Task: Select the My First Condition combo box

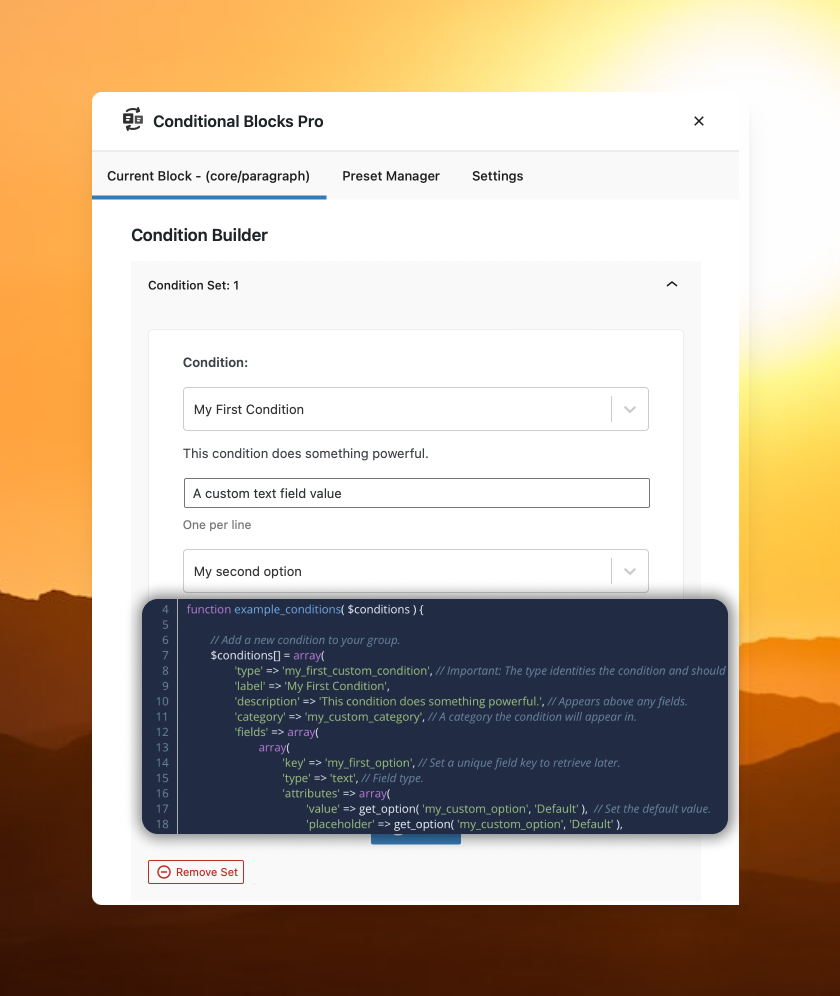Action: tap(416, 409)
